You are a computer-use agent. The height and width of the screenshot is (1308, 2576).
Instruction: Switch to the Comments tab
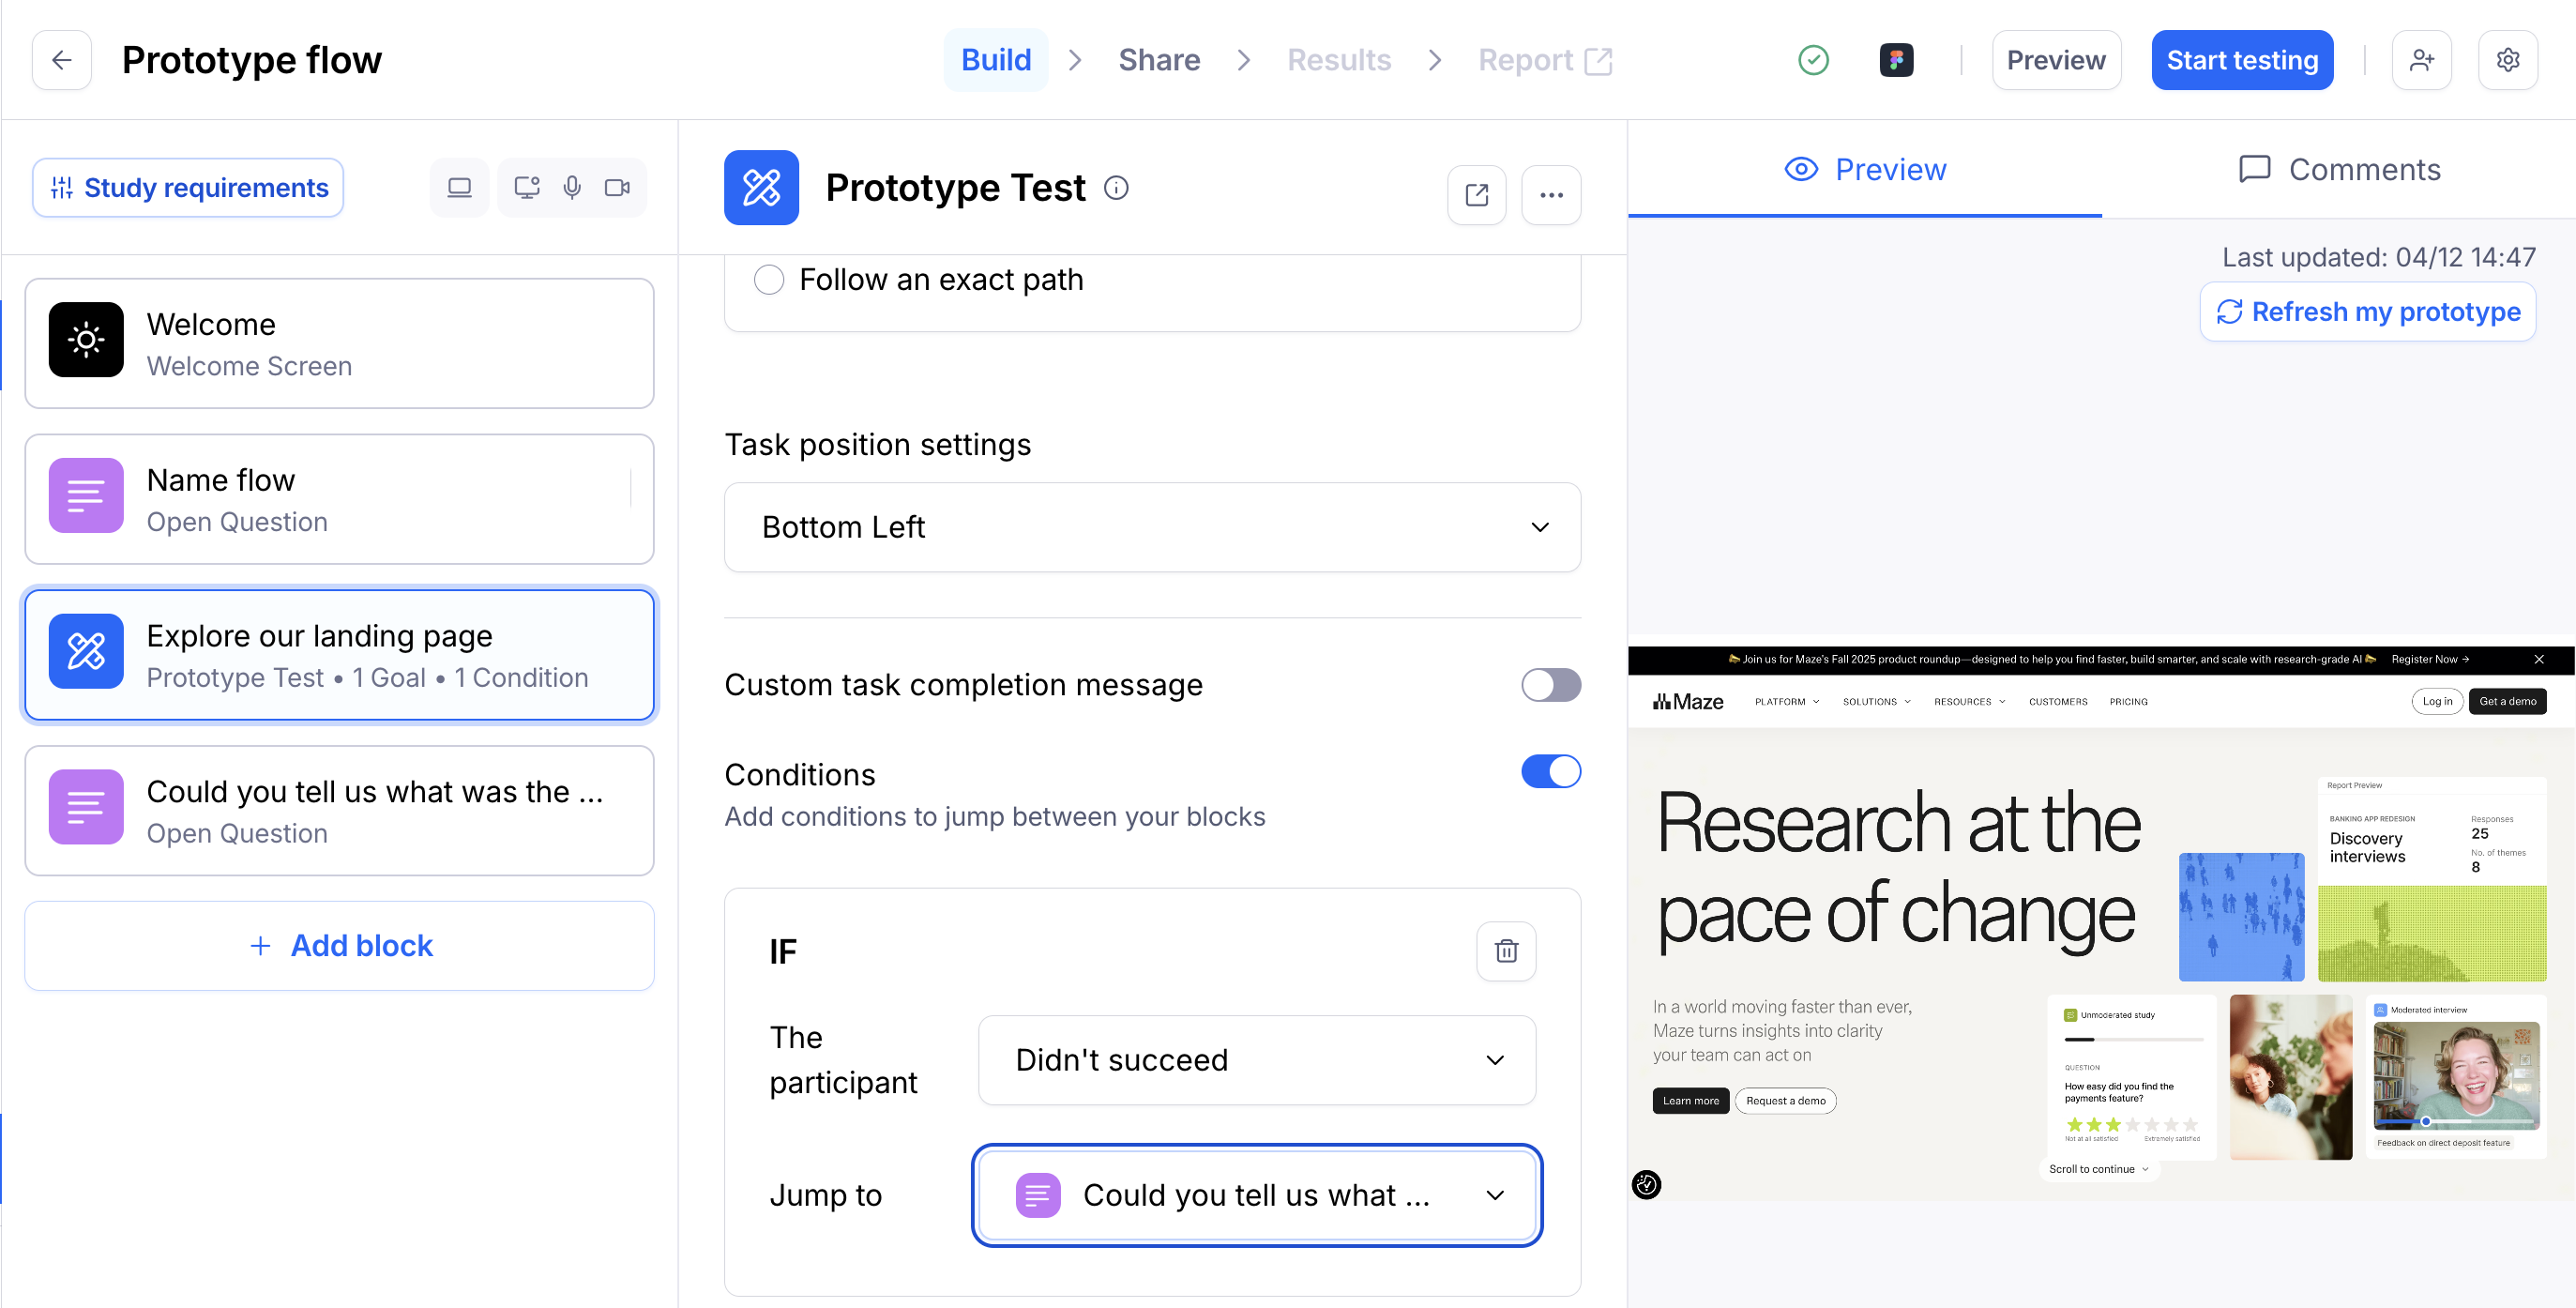click(2339, 169)
